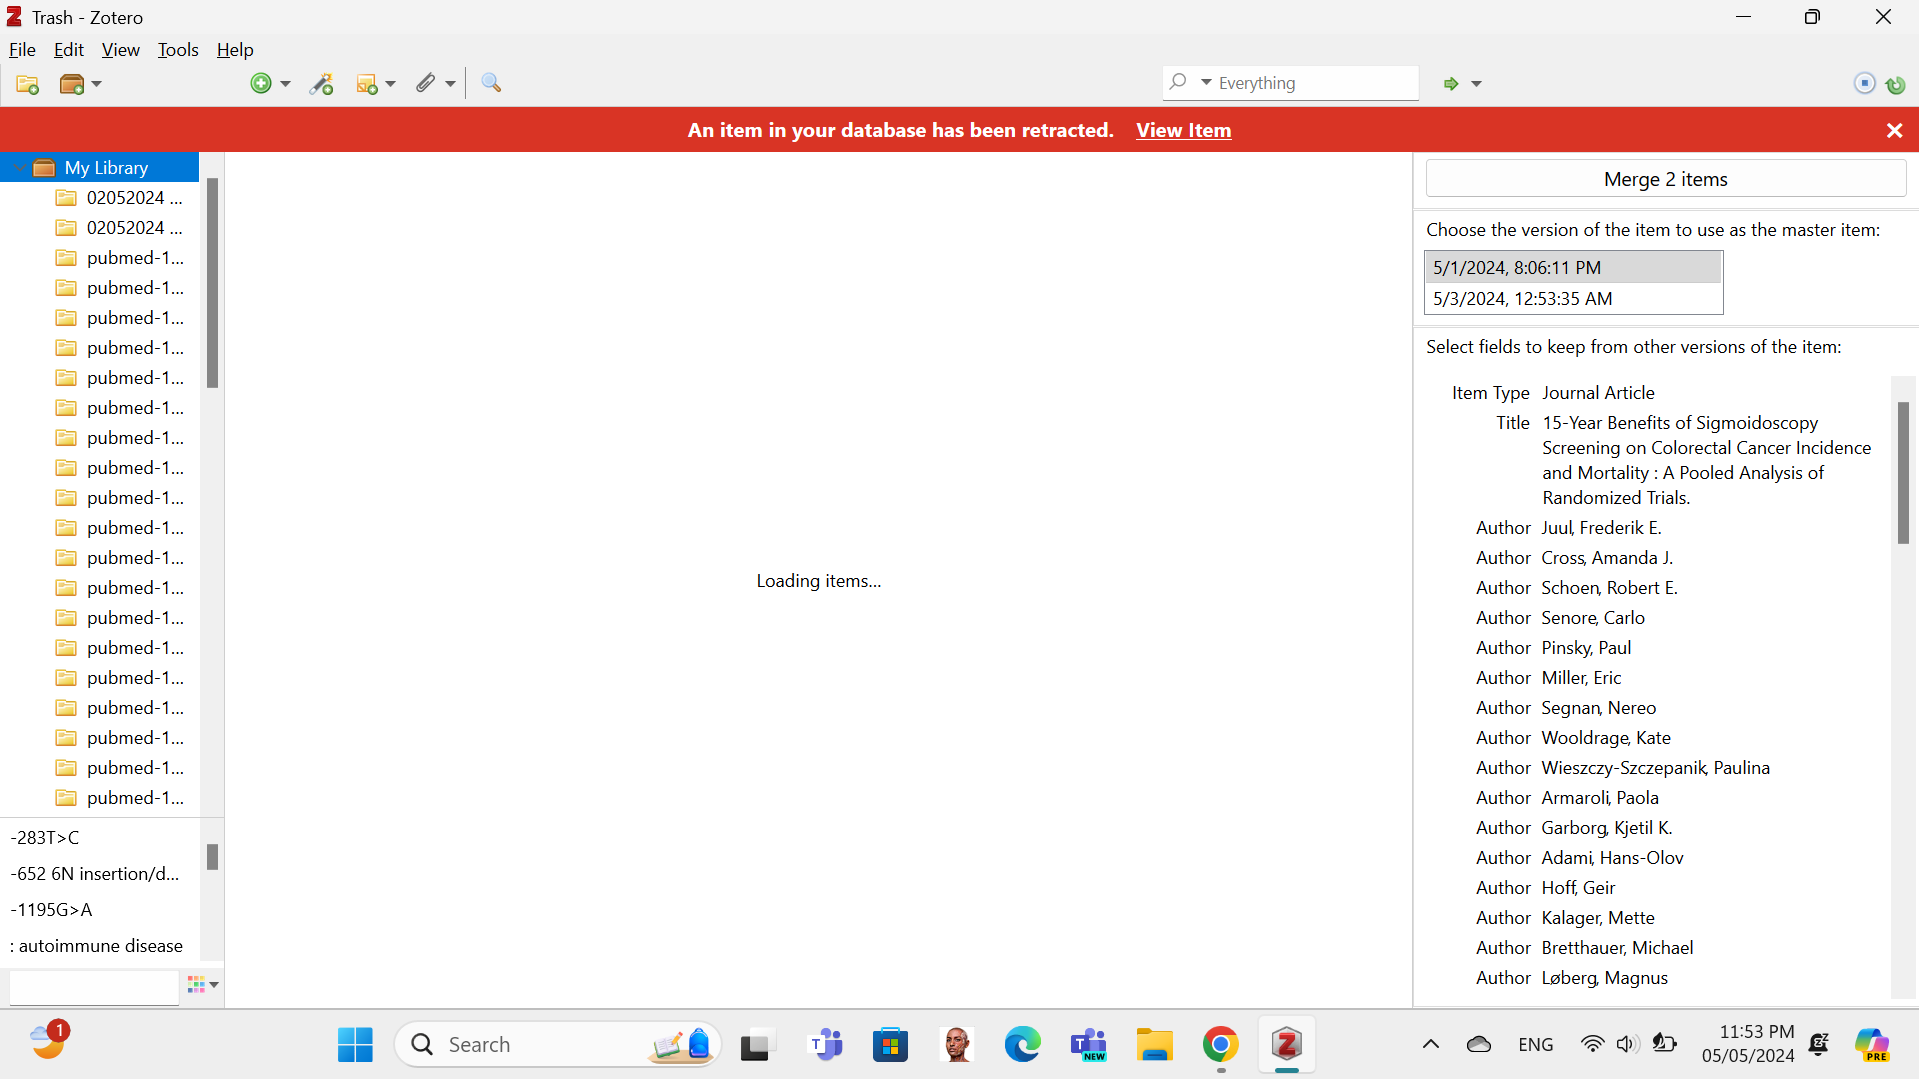Click the New Note toolbar icon
The image size is (1919, 1079).
coord(367,84)
